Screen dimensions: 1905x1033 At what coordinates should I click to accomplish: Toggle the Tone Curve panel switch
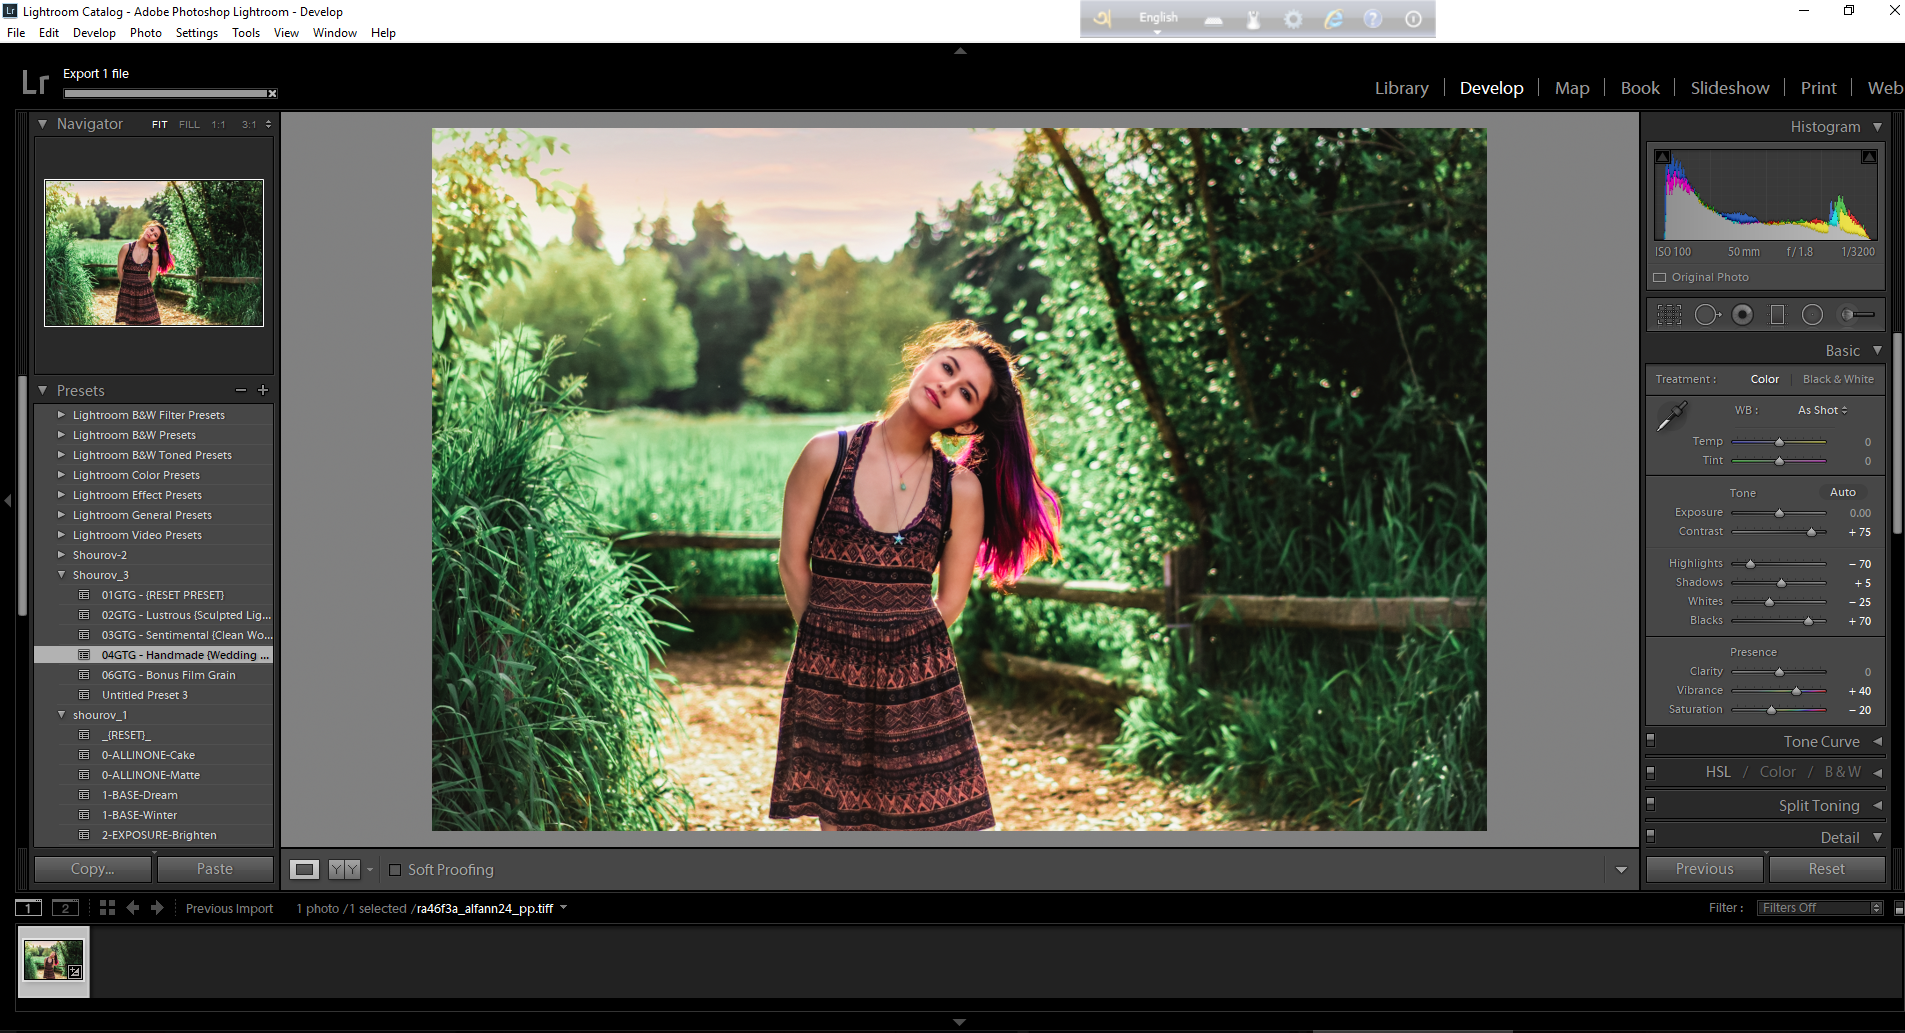pos(1650,741)
